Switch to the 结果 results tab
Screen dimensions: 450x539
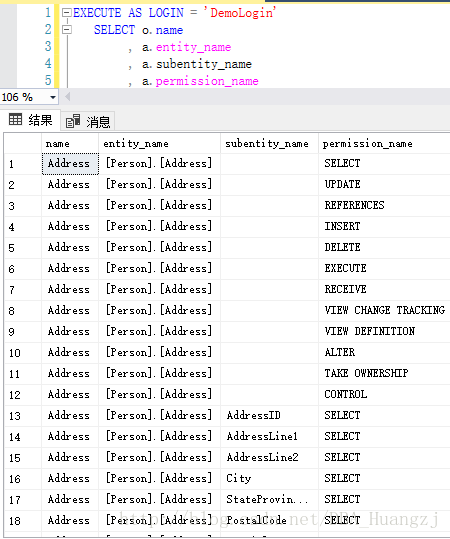pos(31,120)
